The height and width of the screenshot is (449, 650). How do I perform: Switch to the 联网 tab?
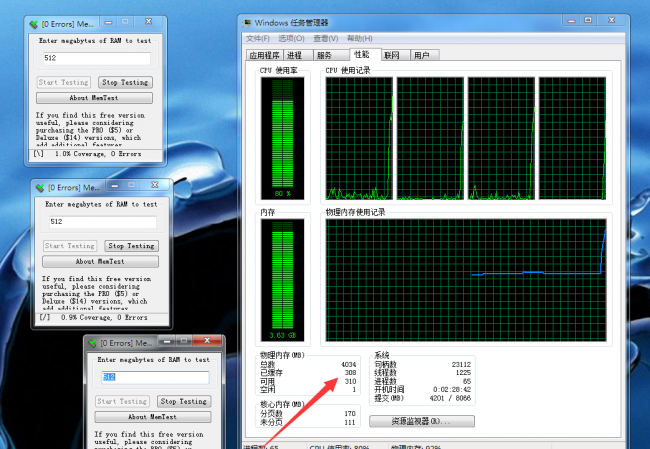[x=395, y=55]
